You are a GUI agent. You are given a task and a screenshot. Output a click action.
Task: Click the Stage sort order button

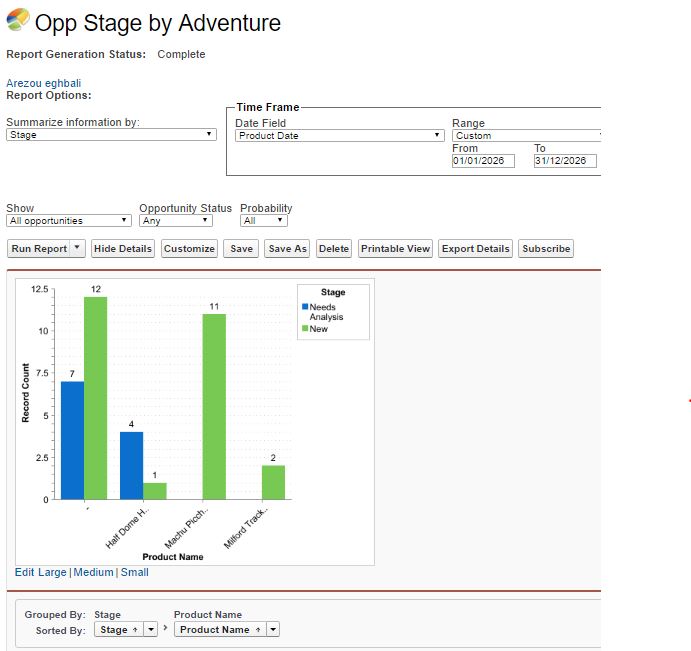[119, 629]
